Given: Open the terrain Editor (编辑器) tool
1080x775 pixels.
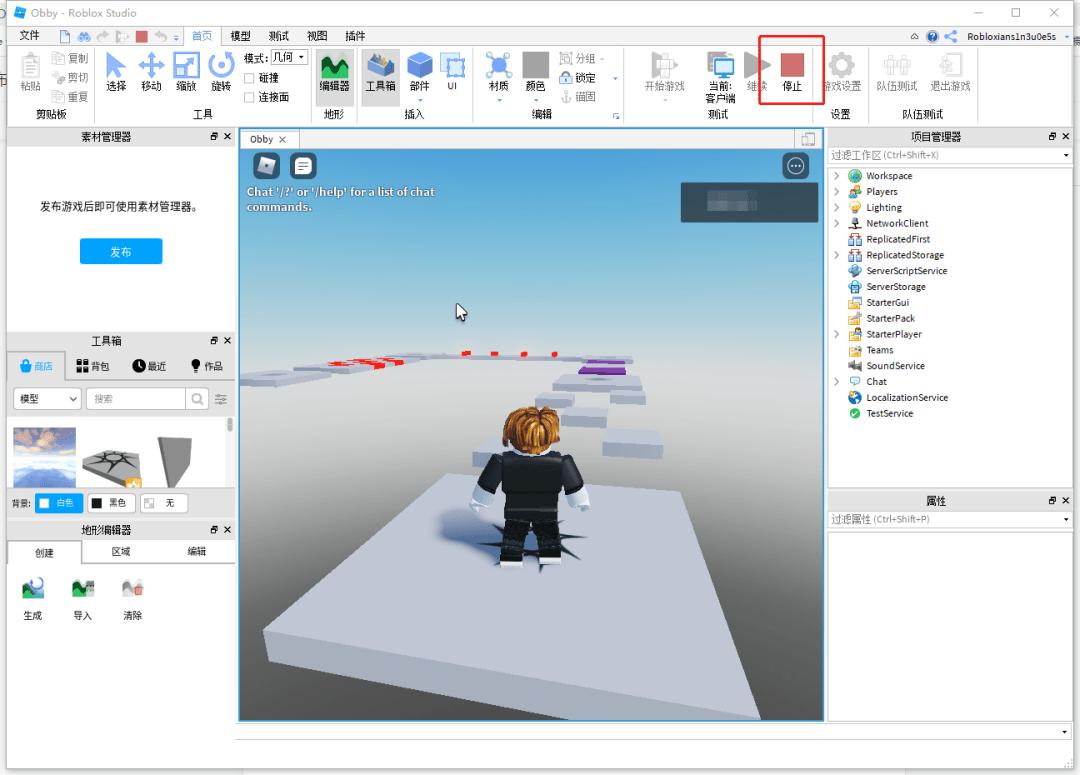Looking at the screenshot, I should click(x=334, y=70).
